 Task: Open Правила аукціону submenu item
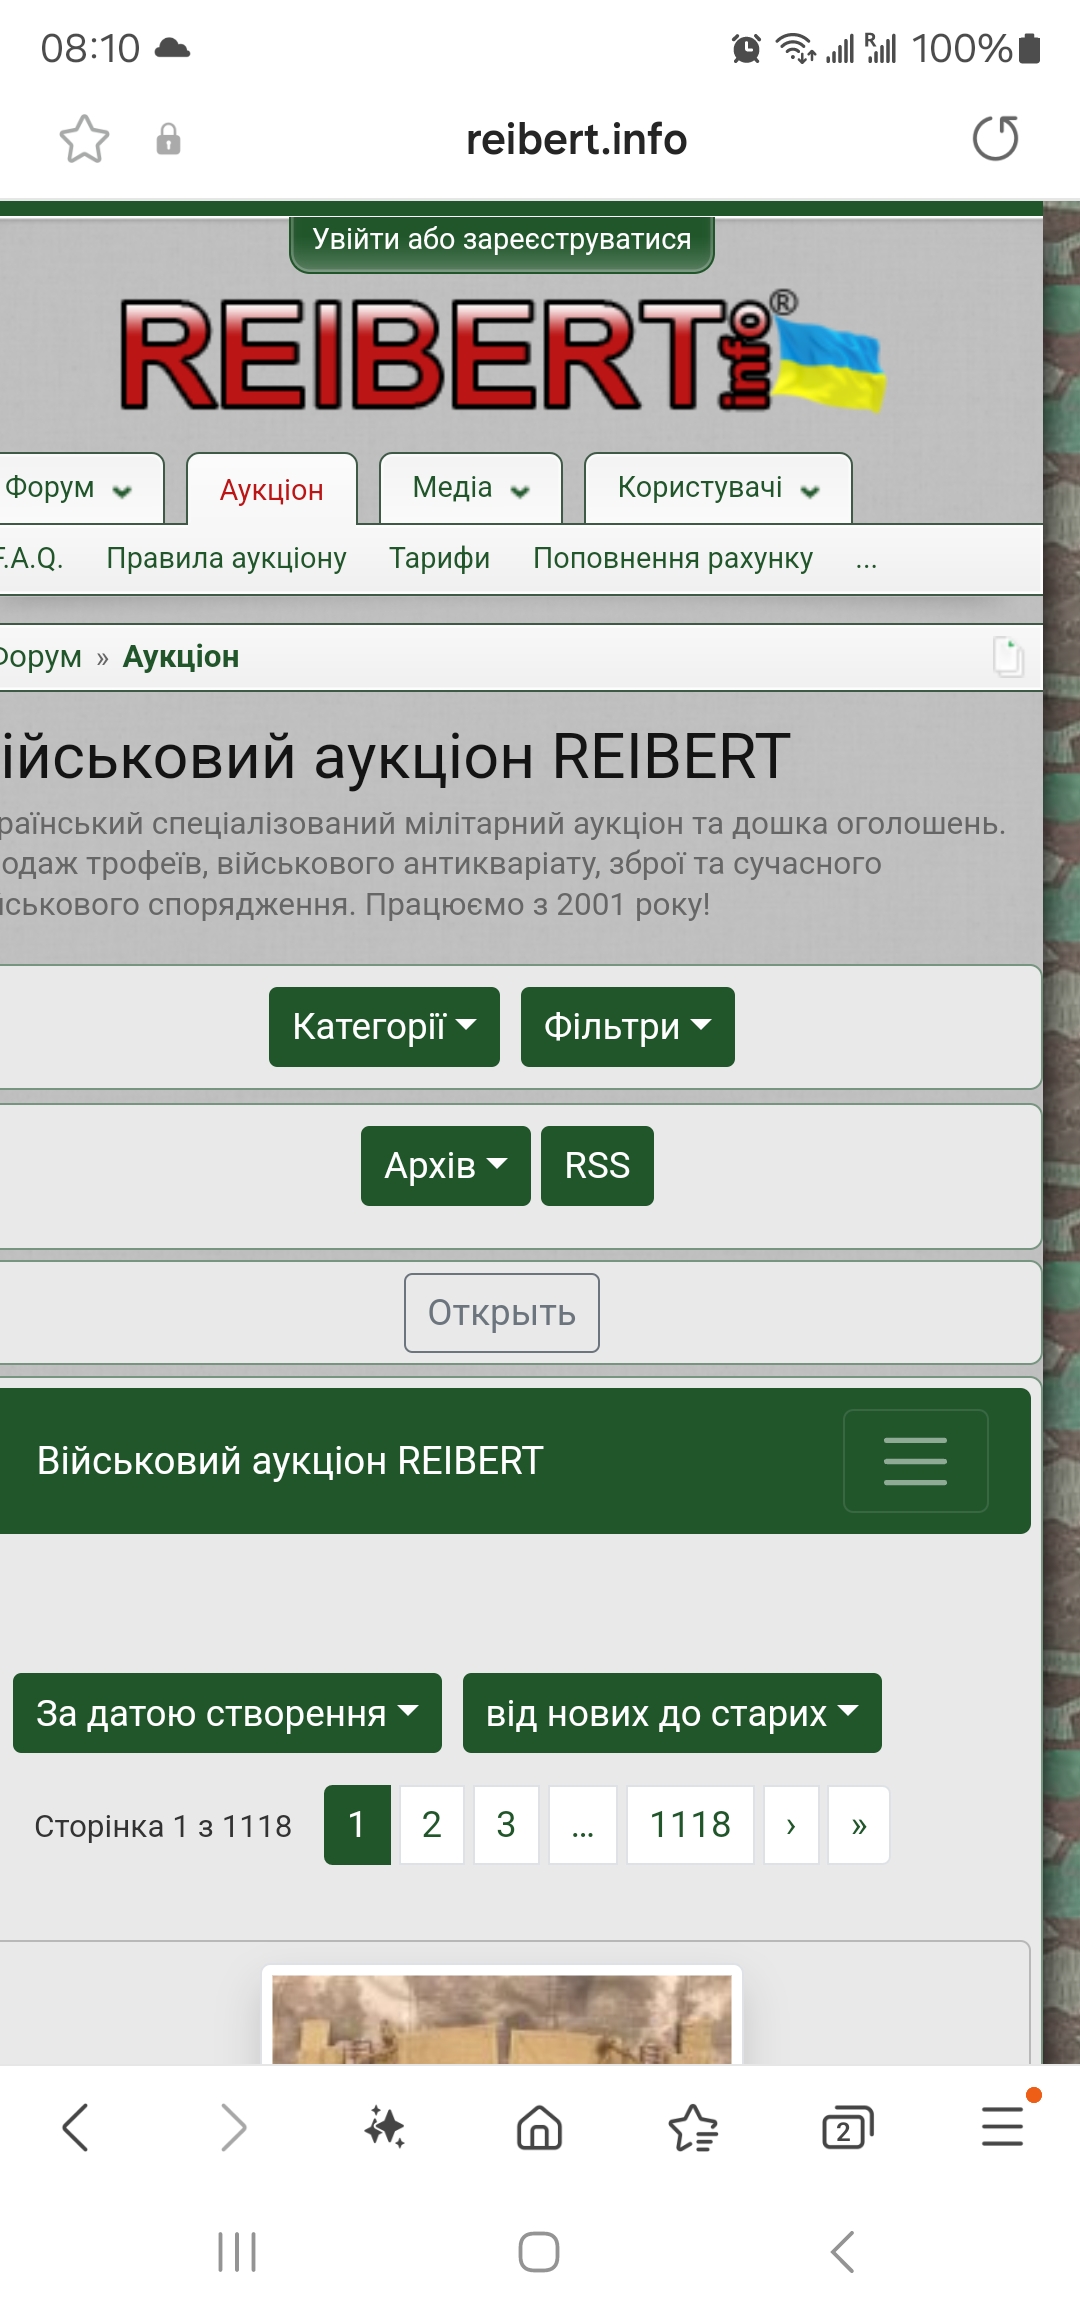[x=226, y=558]
